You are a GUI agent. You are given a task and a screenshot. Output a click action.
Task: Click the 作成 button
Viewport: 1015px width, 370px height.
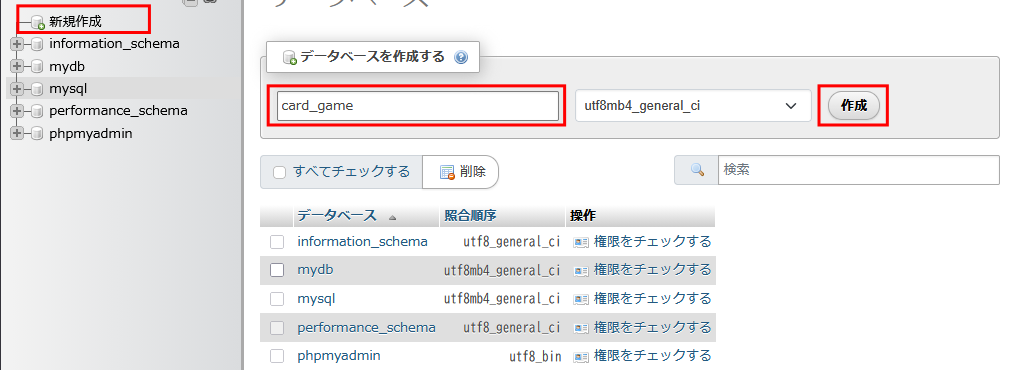click(854, 106)
